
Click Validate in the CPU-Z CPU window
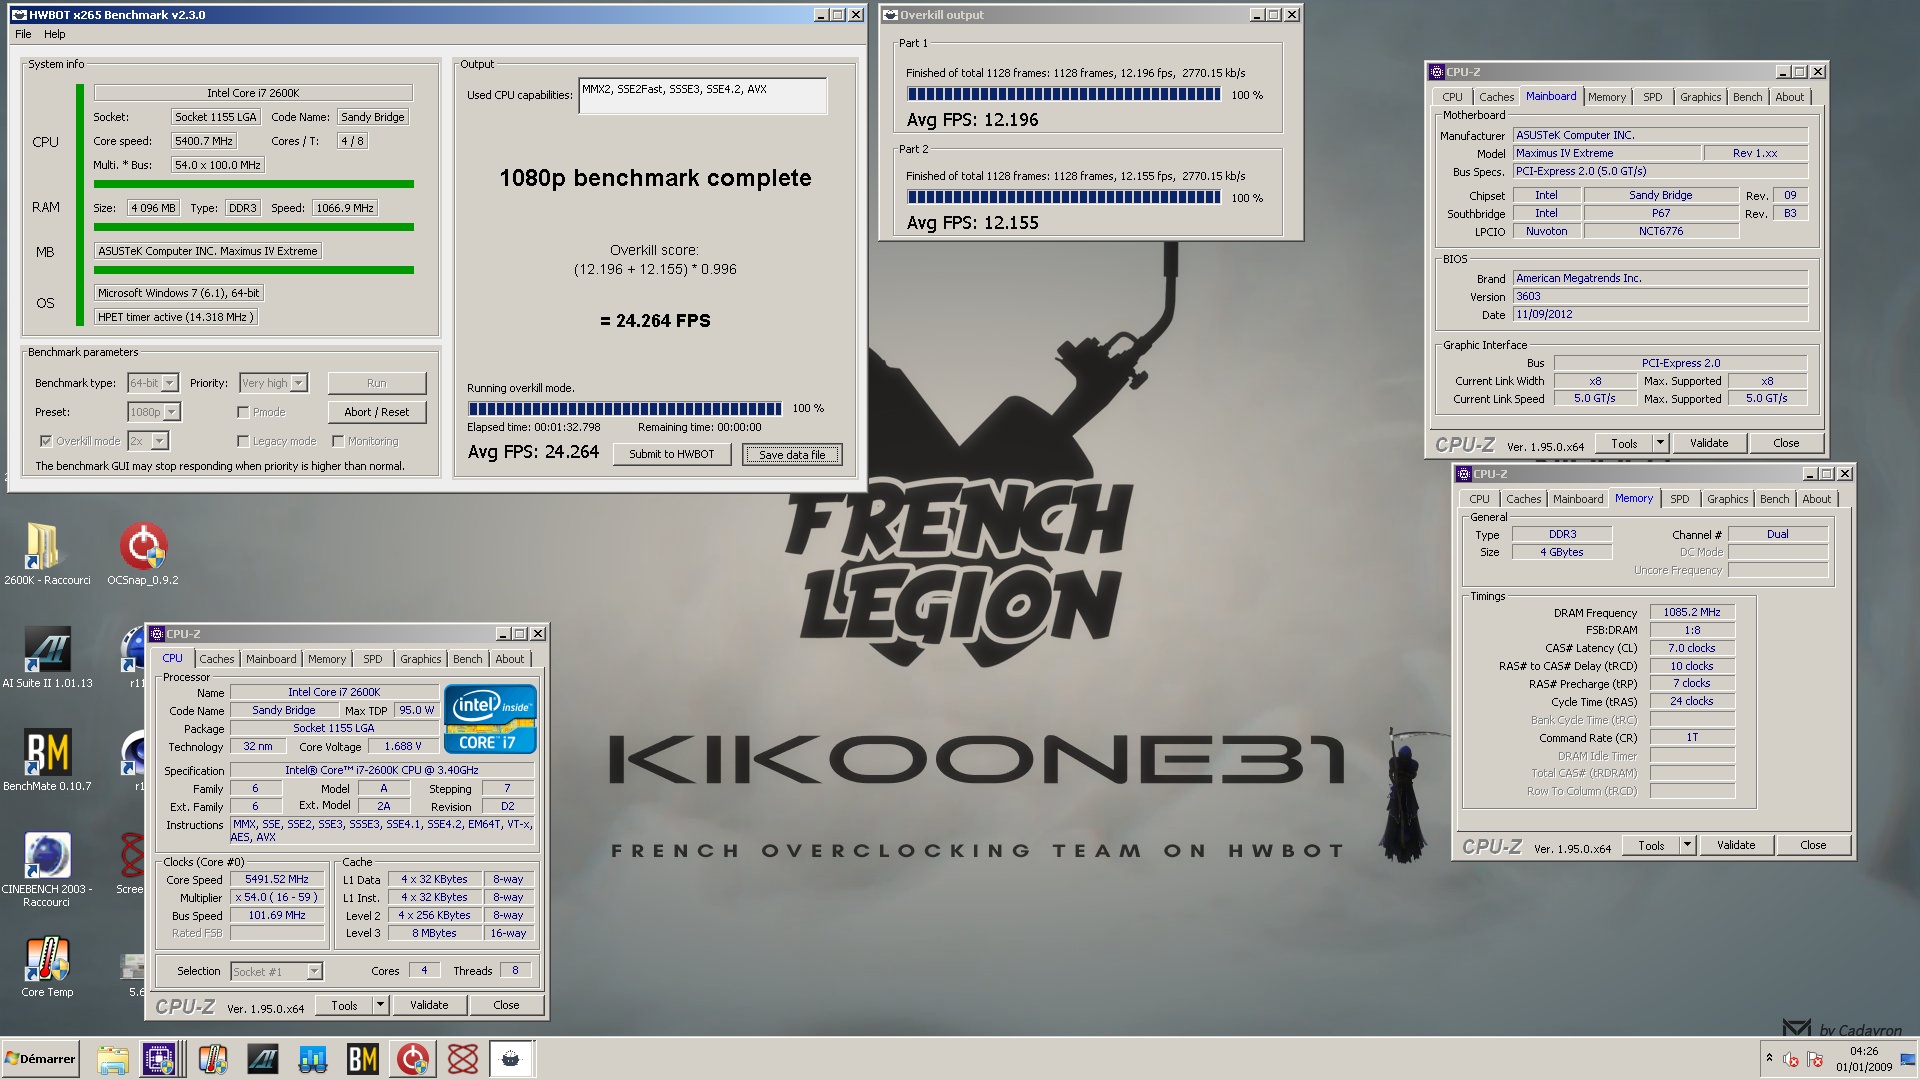pos(429,1005)
